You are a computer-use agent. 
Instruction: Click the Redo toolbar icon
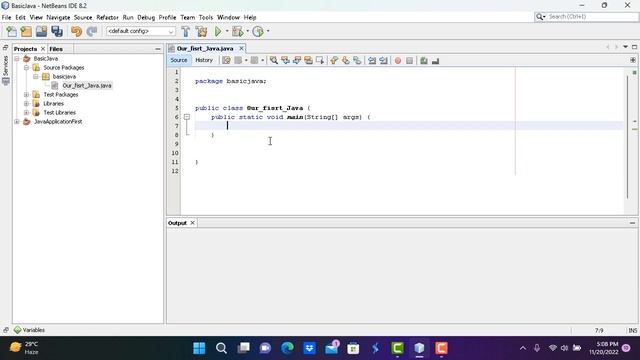[92, 31]
